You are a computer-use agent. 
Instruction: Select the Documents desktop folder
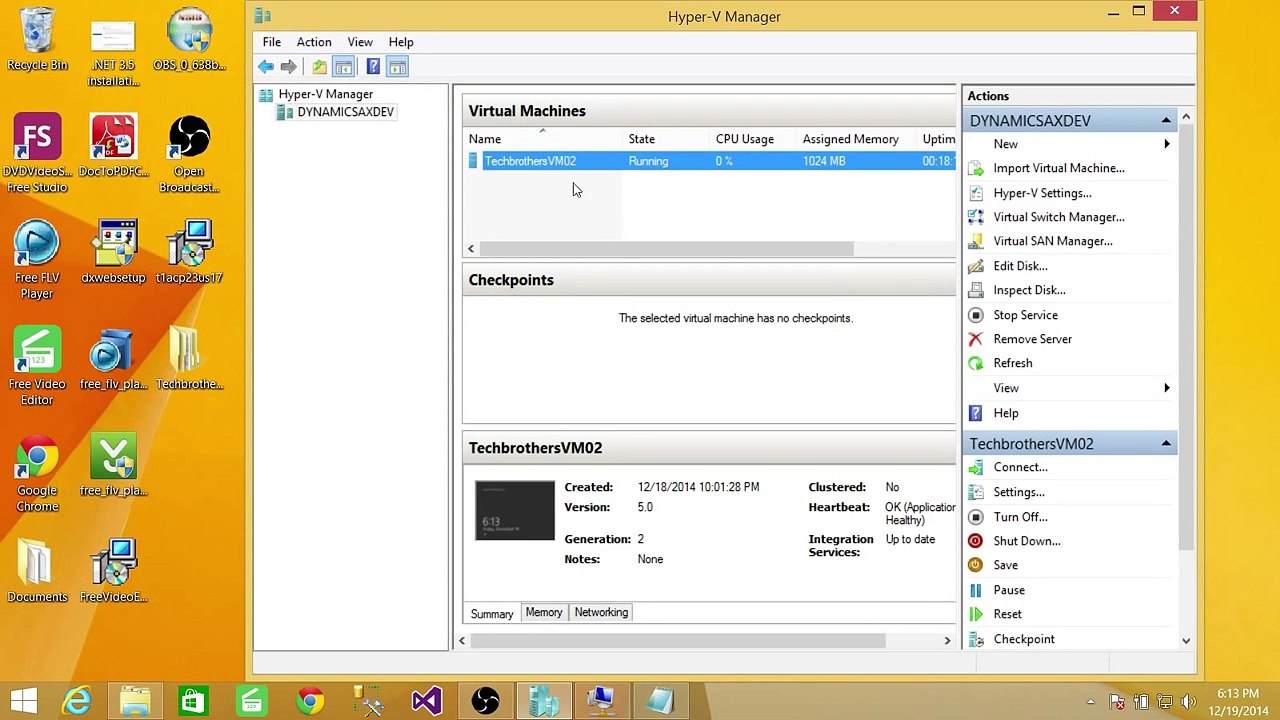37,572
